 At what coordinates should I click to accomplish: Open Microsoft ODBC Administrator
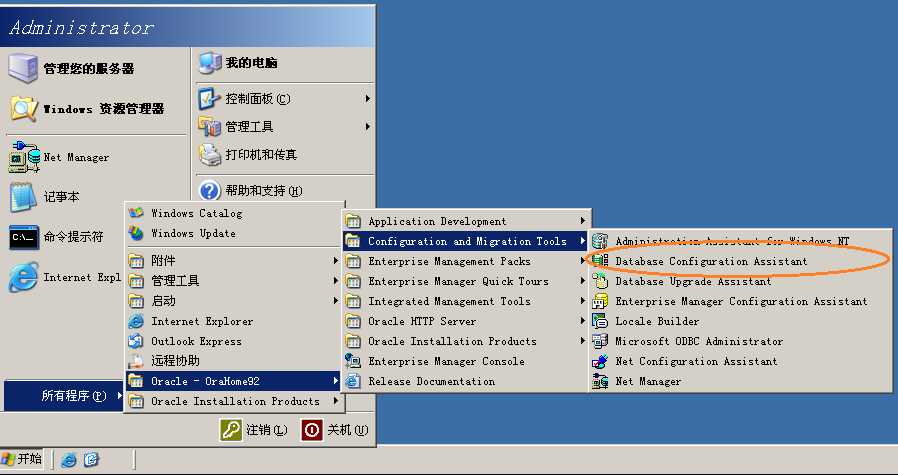tap(740, 341)
